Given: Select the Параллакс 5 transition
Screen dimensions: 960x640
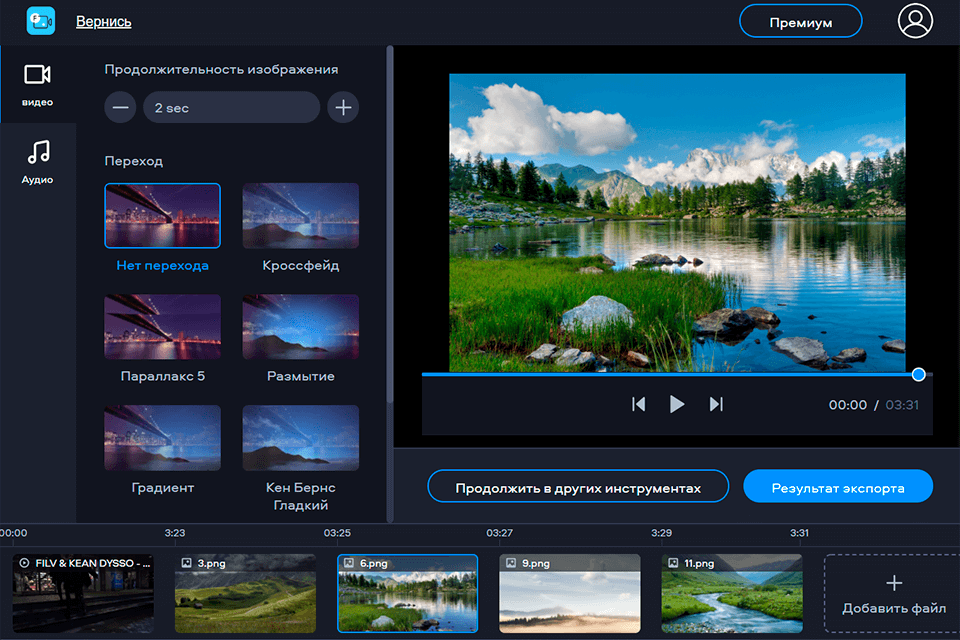Looking at the screenshot, I should pyautogui.click(x=162, y=326).
